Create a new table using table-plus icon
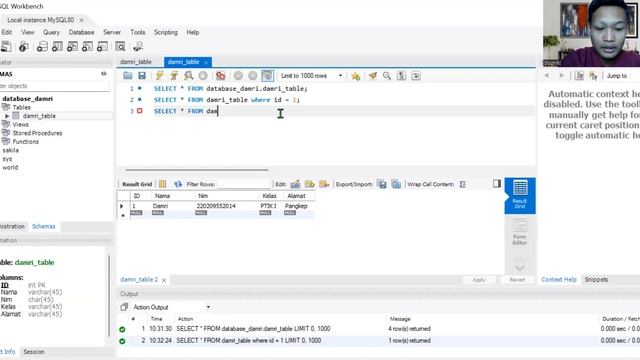 (57, 47)
